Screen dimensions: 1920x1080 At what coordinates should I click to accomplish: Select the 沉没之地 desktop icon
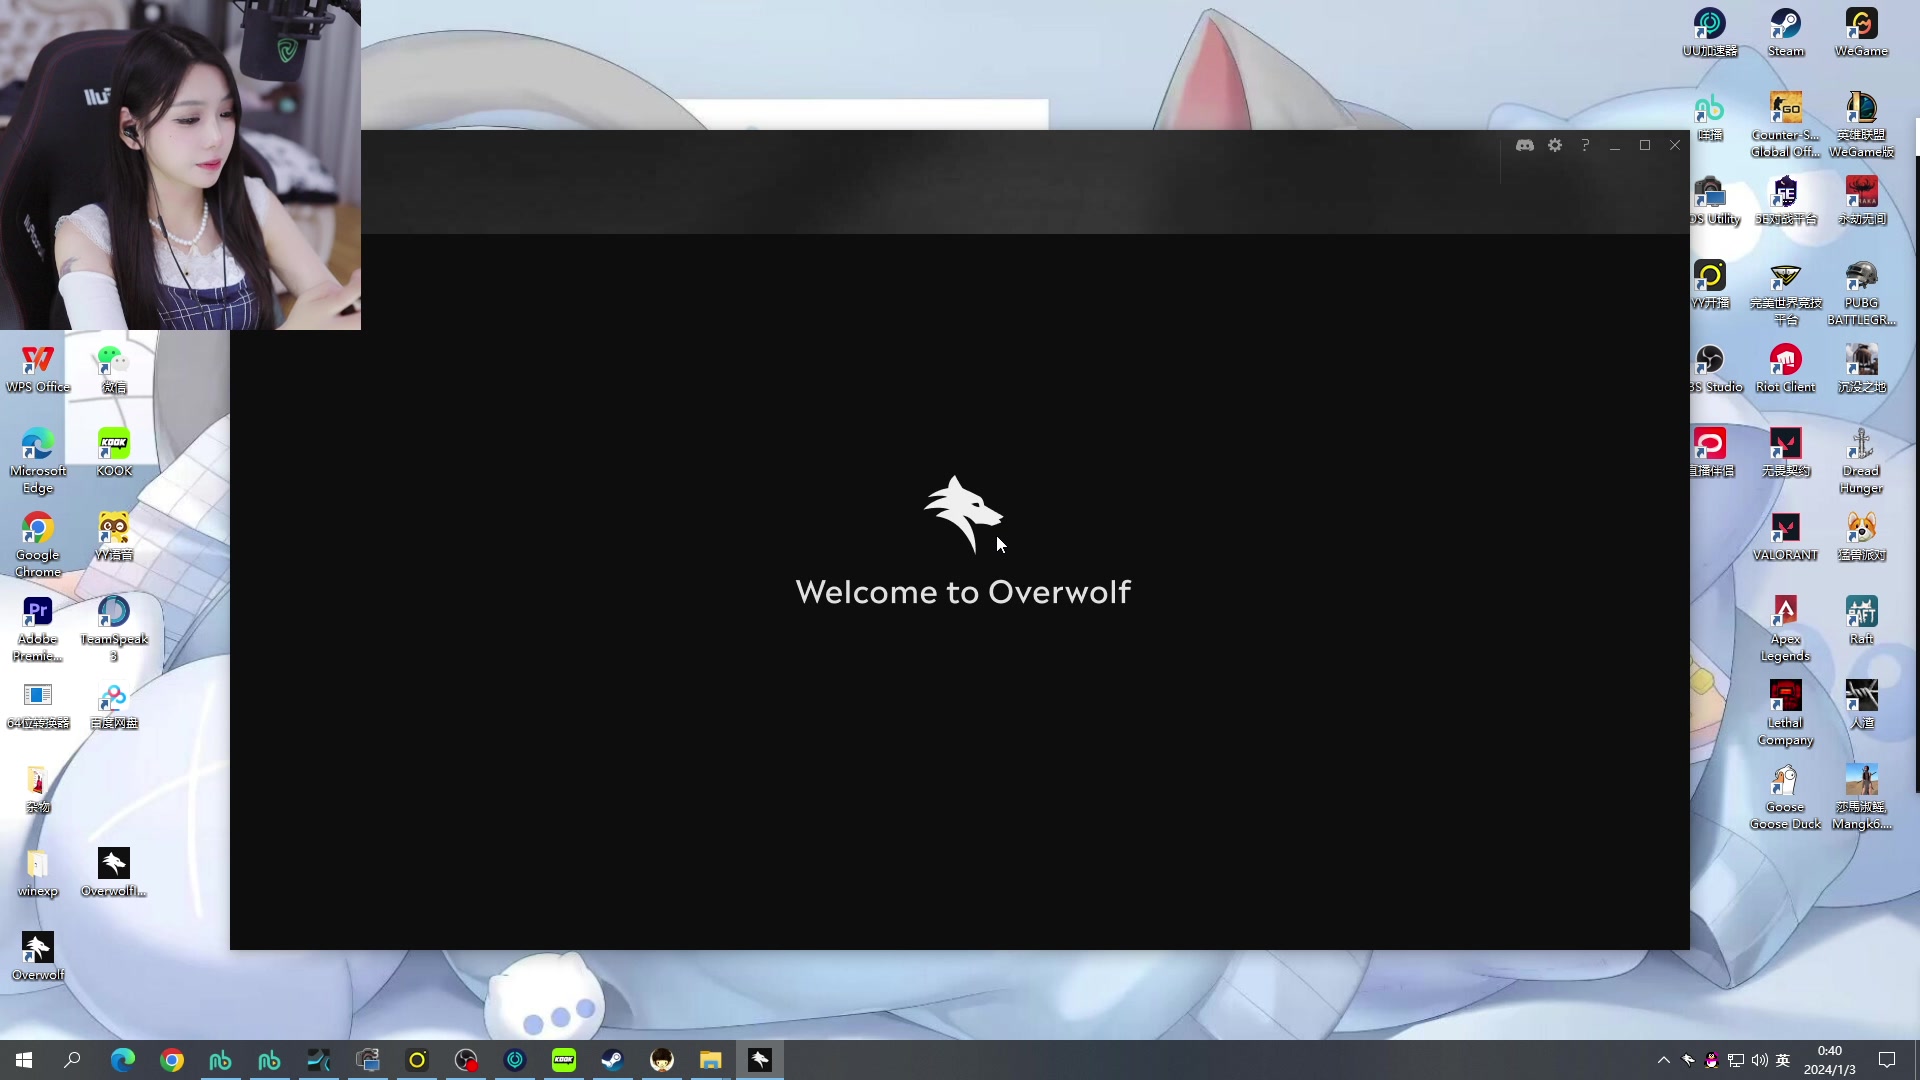(x=1862, y=368)
